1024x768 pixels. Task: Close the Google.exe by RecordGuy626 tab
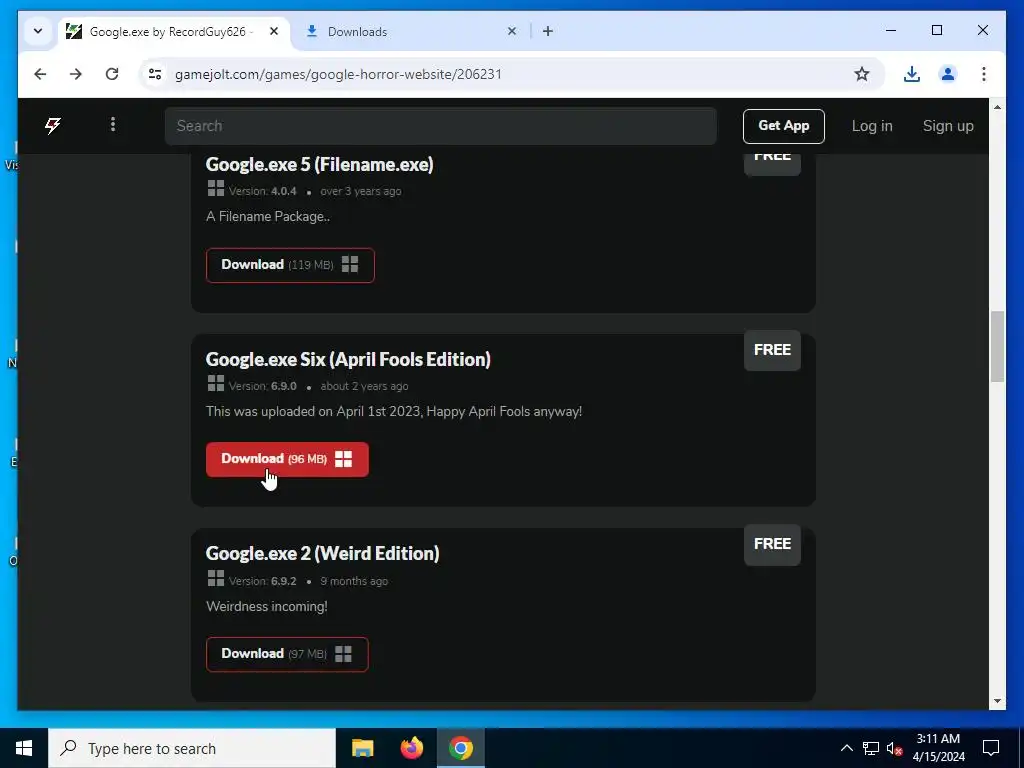(x=274, y=31)
